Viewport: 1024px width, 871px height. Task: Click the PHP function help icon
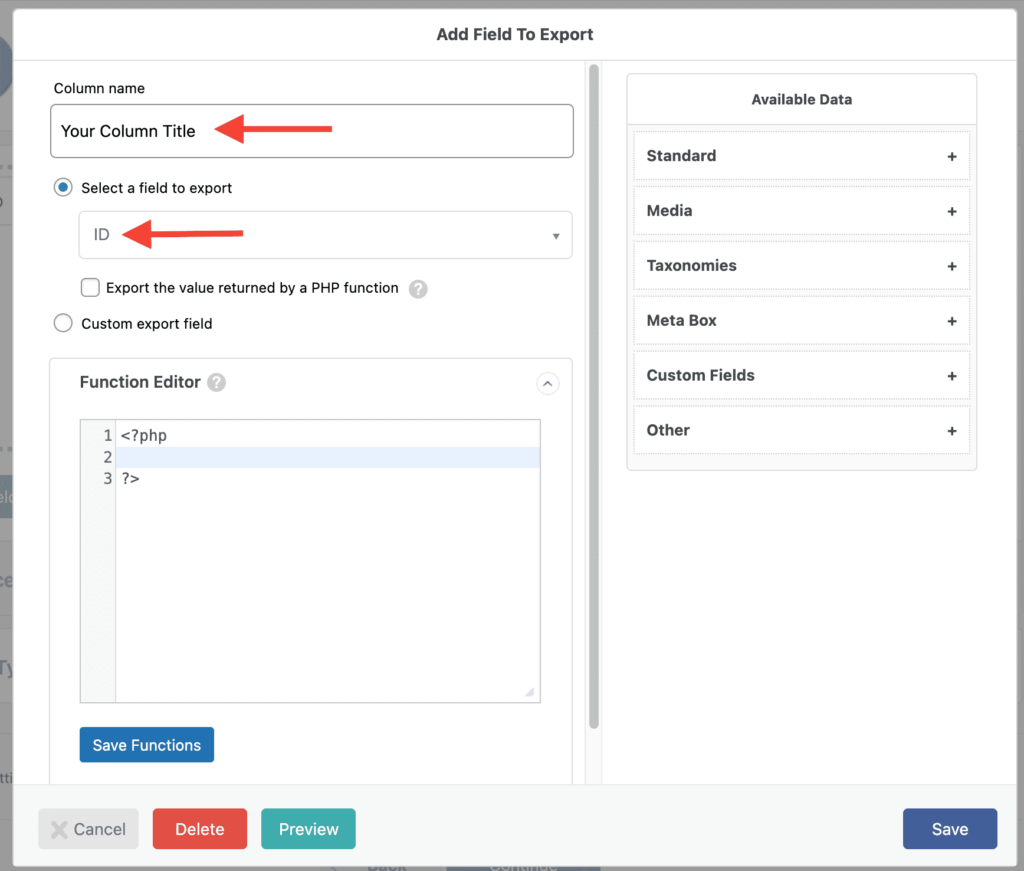point(418,288)
